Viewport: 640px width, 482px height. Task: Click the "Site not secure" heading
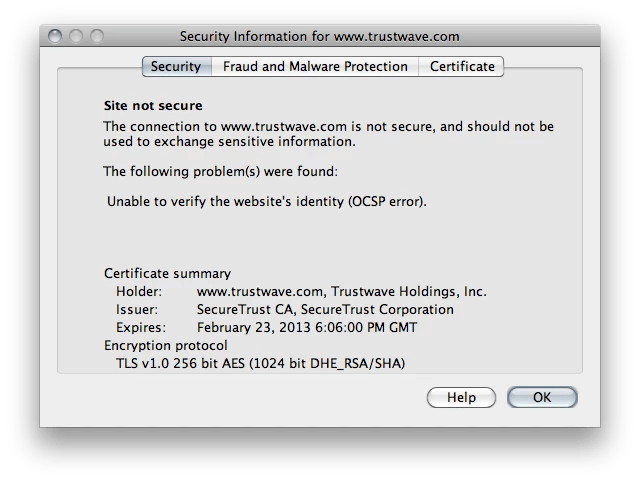point(153,105)
